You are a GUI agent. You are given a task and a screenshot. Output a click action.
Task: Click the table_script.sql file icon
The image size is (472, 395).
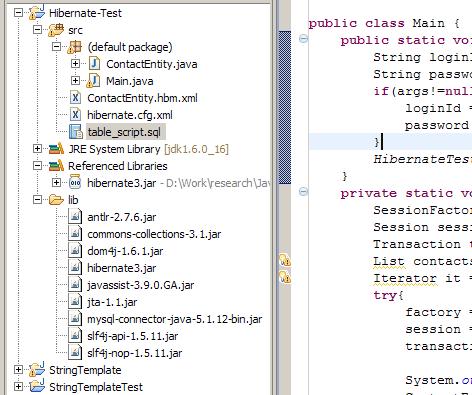click(x=76, y=132)
